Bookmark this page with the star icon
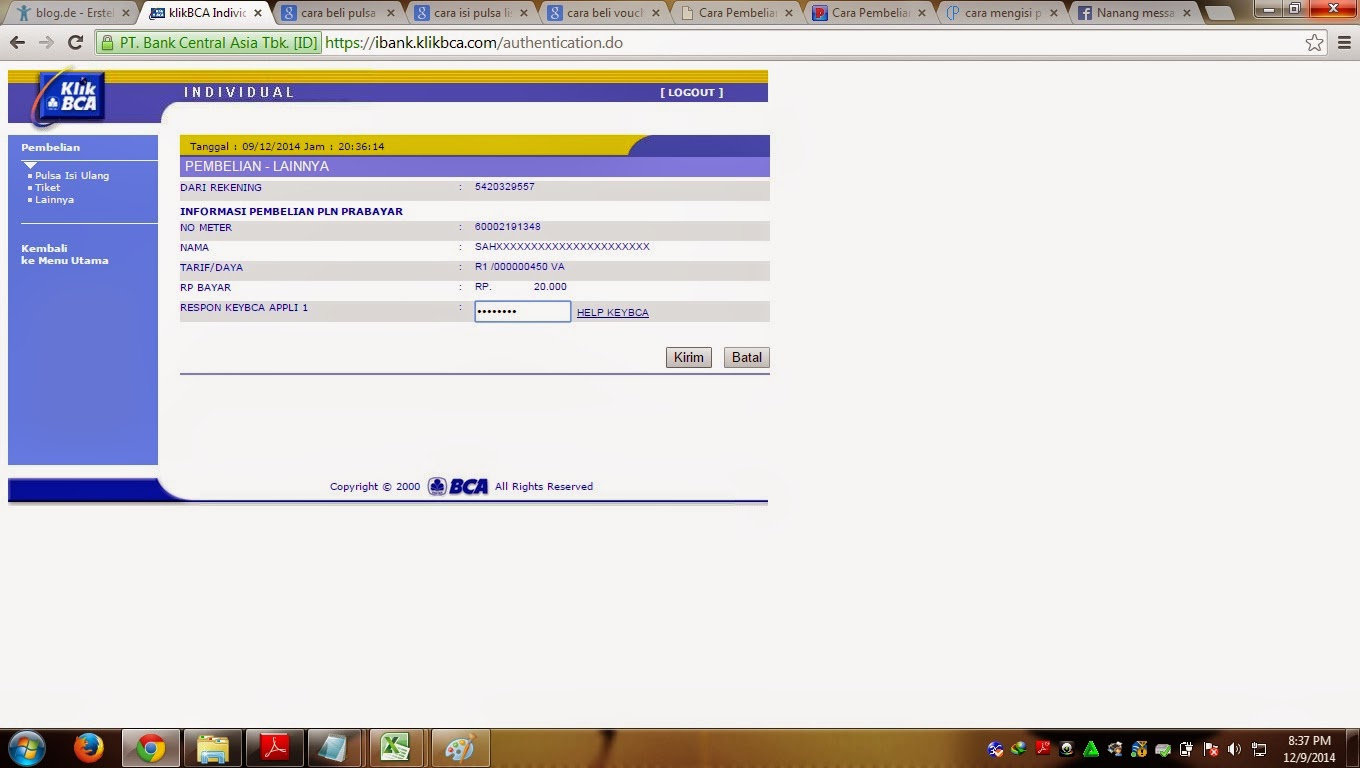 1315,43
